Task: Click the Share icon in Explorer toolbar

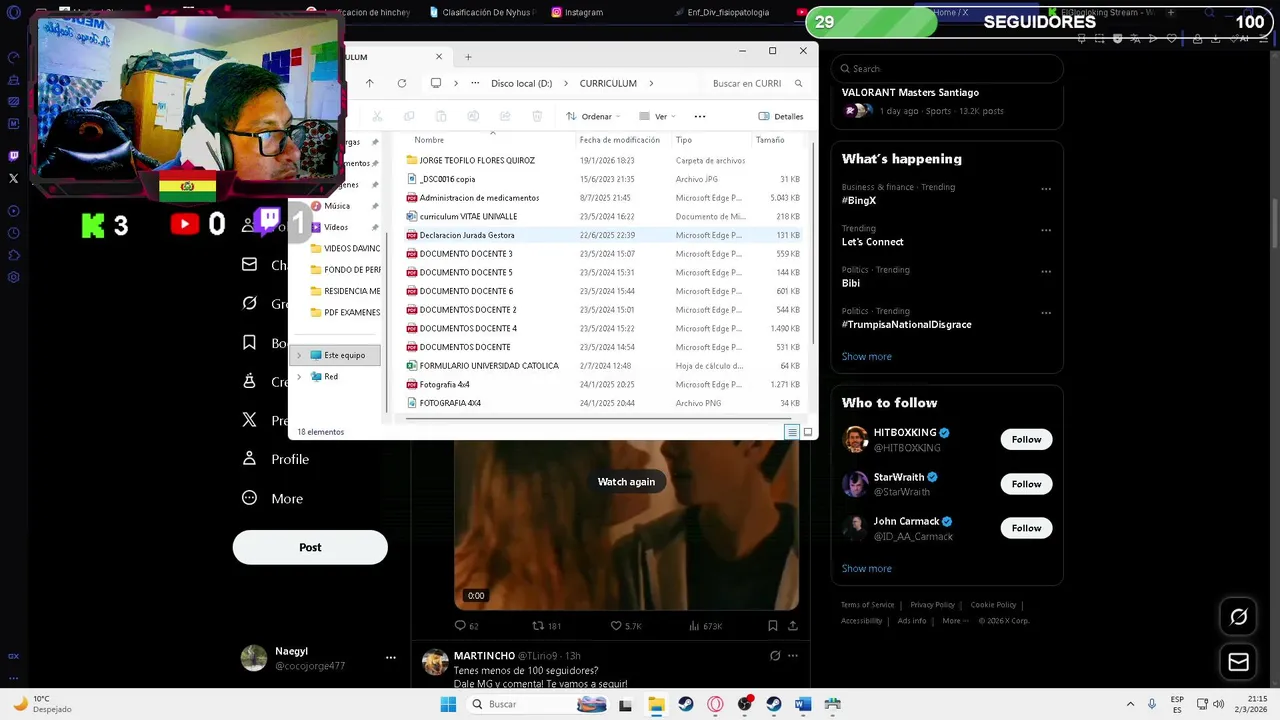Action: (x=505, y=116)
